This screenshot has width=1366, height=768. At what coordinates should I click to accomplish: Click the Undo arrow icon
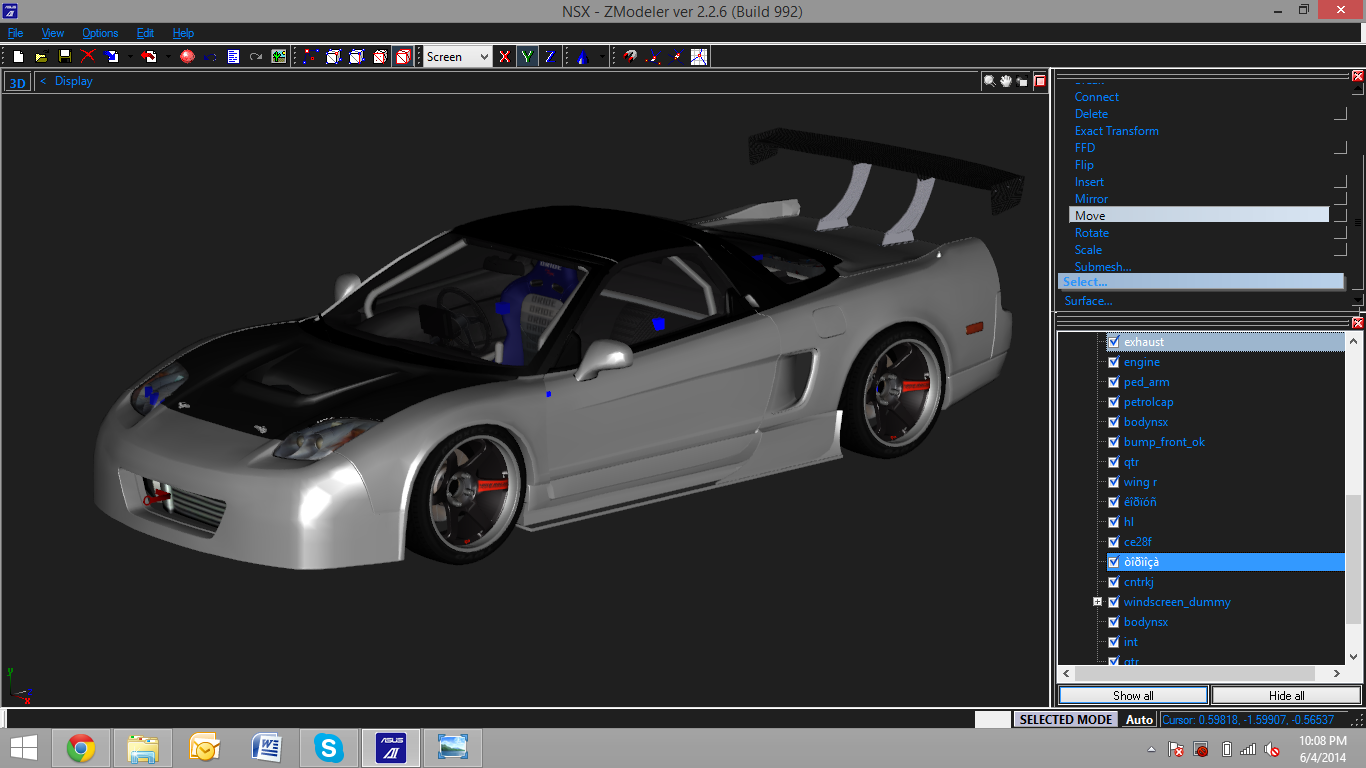pos(210,57)
